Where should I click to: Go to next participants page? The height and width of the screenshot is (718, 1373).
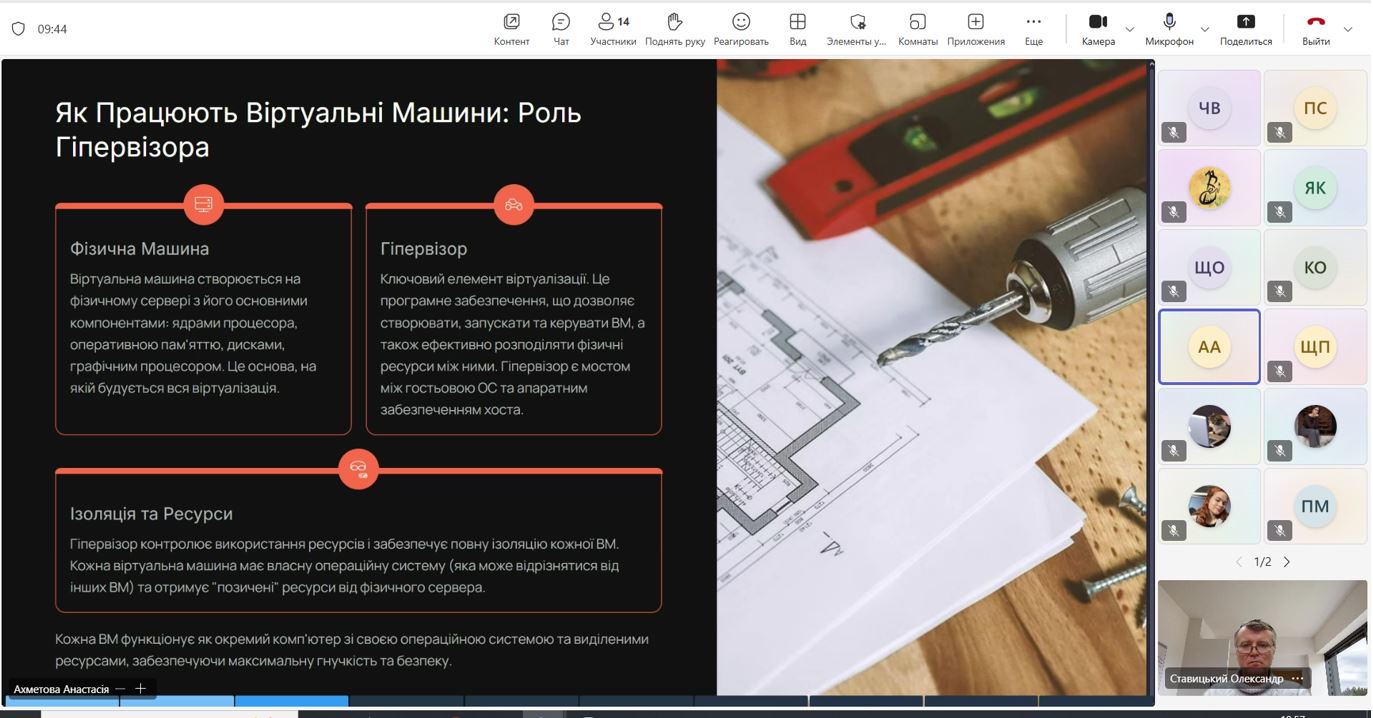[1287, 562]
